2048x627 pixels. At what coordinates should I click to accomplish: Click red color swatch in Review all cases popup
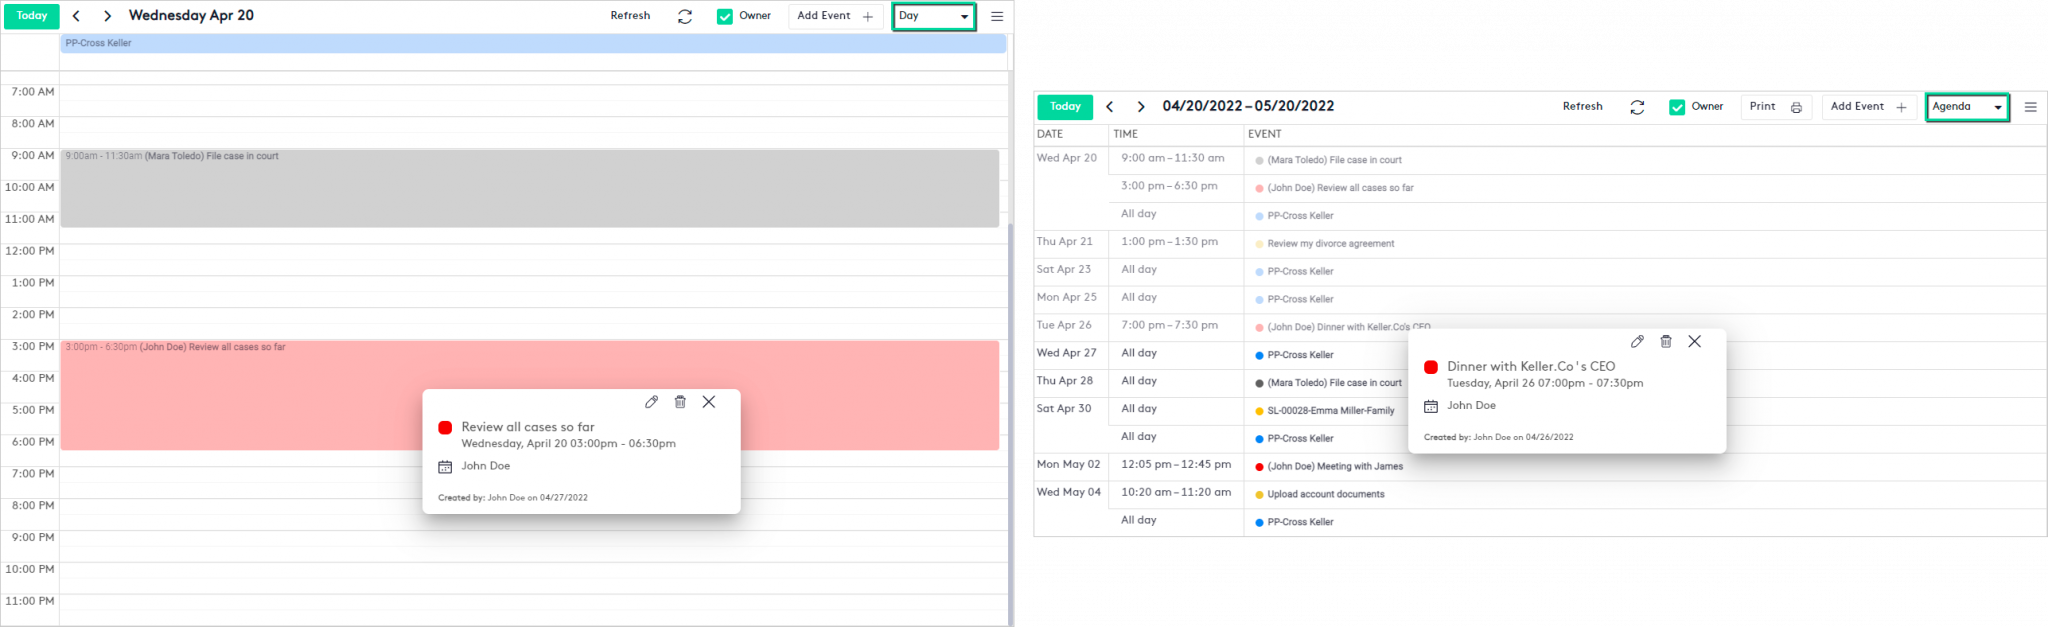pyautogui.click(x=445, y=428)
